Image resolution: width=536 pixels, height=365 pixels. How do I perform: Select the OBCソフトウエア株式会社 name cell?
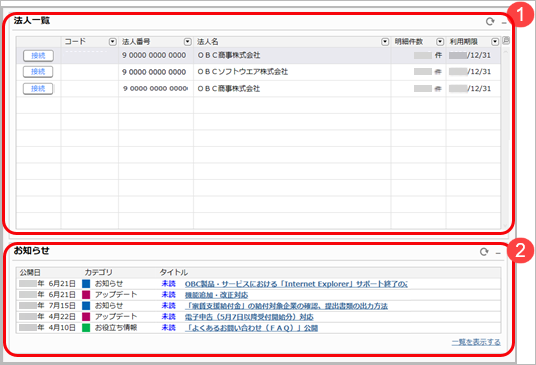(292, 72)
